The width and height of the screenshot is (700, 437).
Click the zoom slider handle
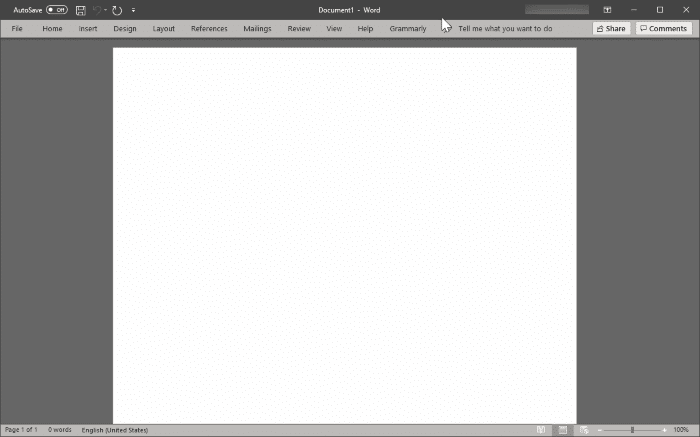[633, 430]
